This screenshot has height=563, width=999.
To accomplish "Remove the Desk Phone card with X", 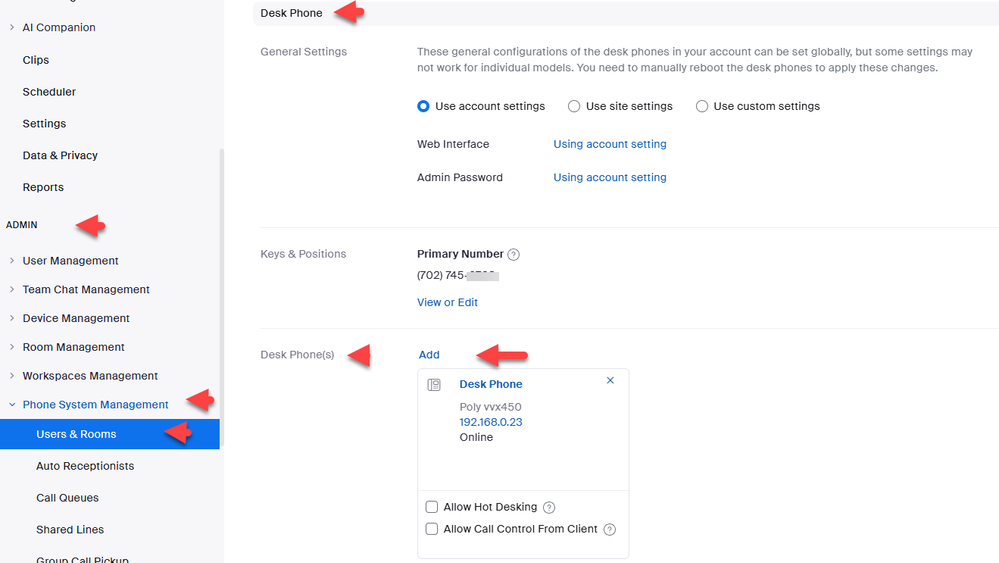I will (x=610, y=381).
